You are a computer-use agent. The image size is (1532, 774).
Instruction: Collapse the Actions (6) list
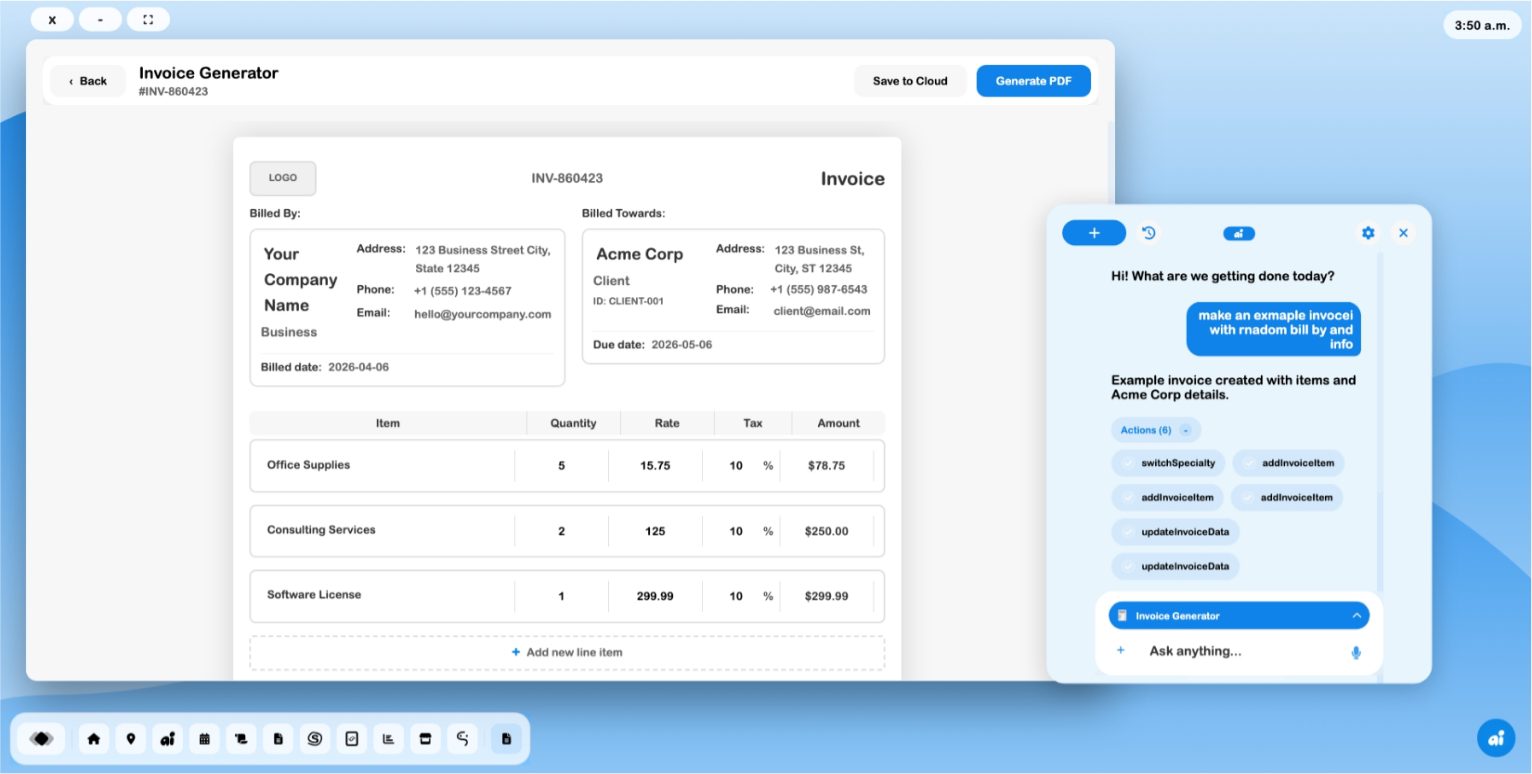click(1185, 430)
